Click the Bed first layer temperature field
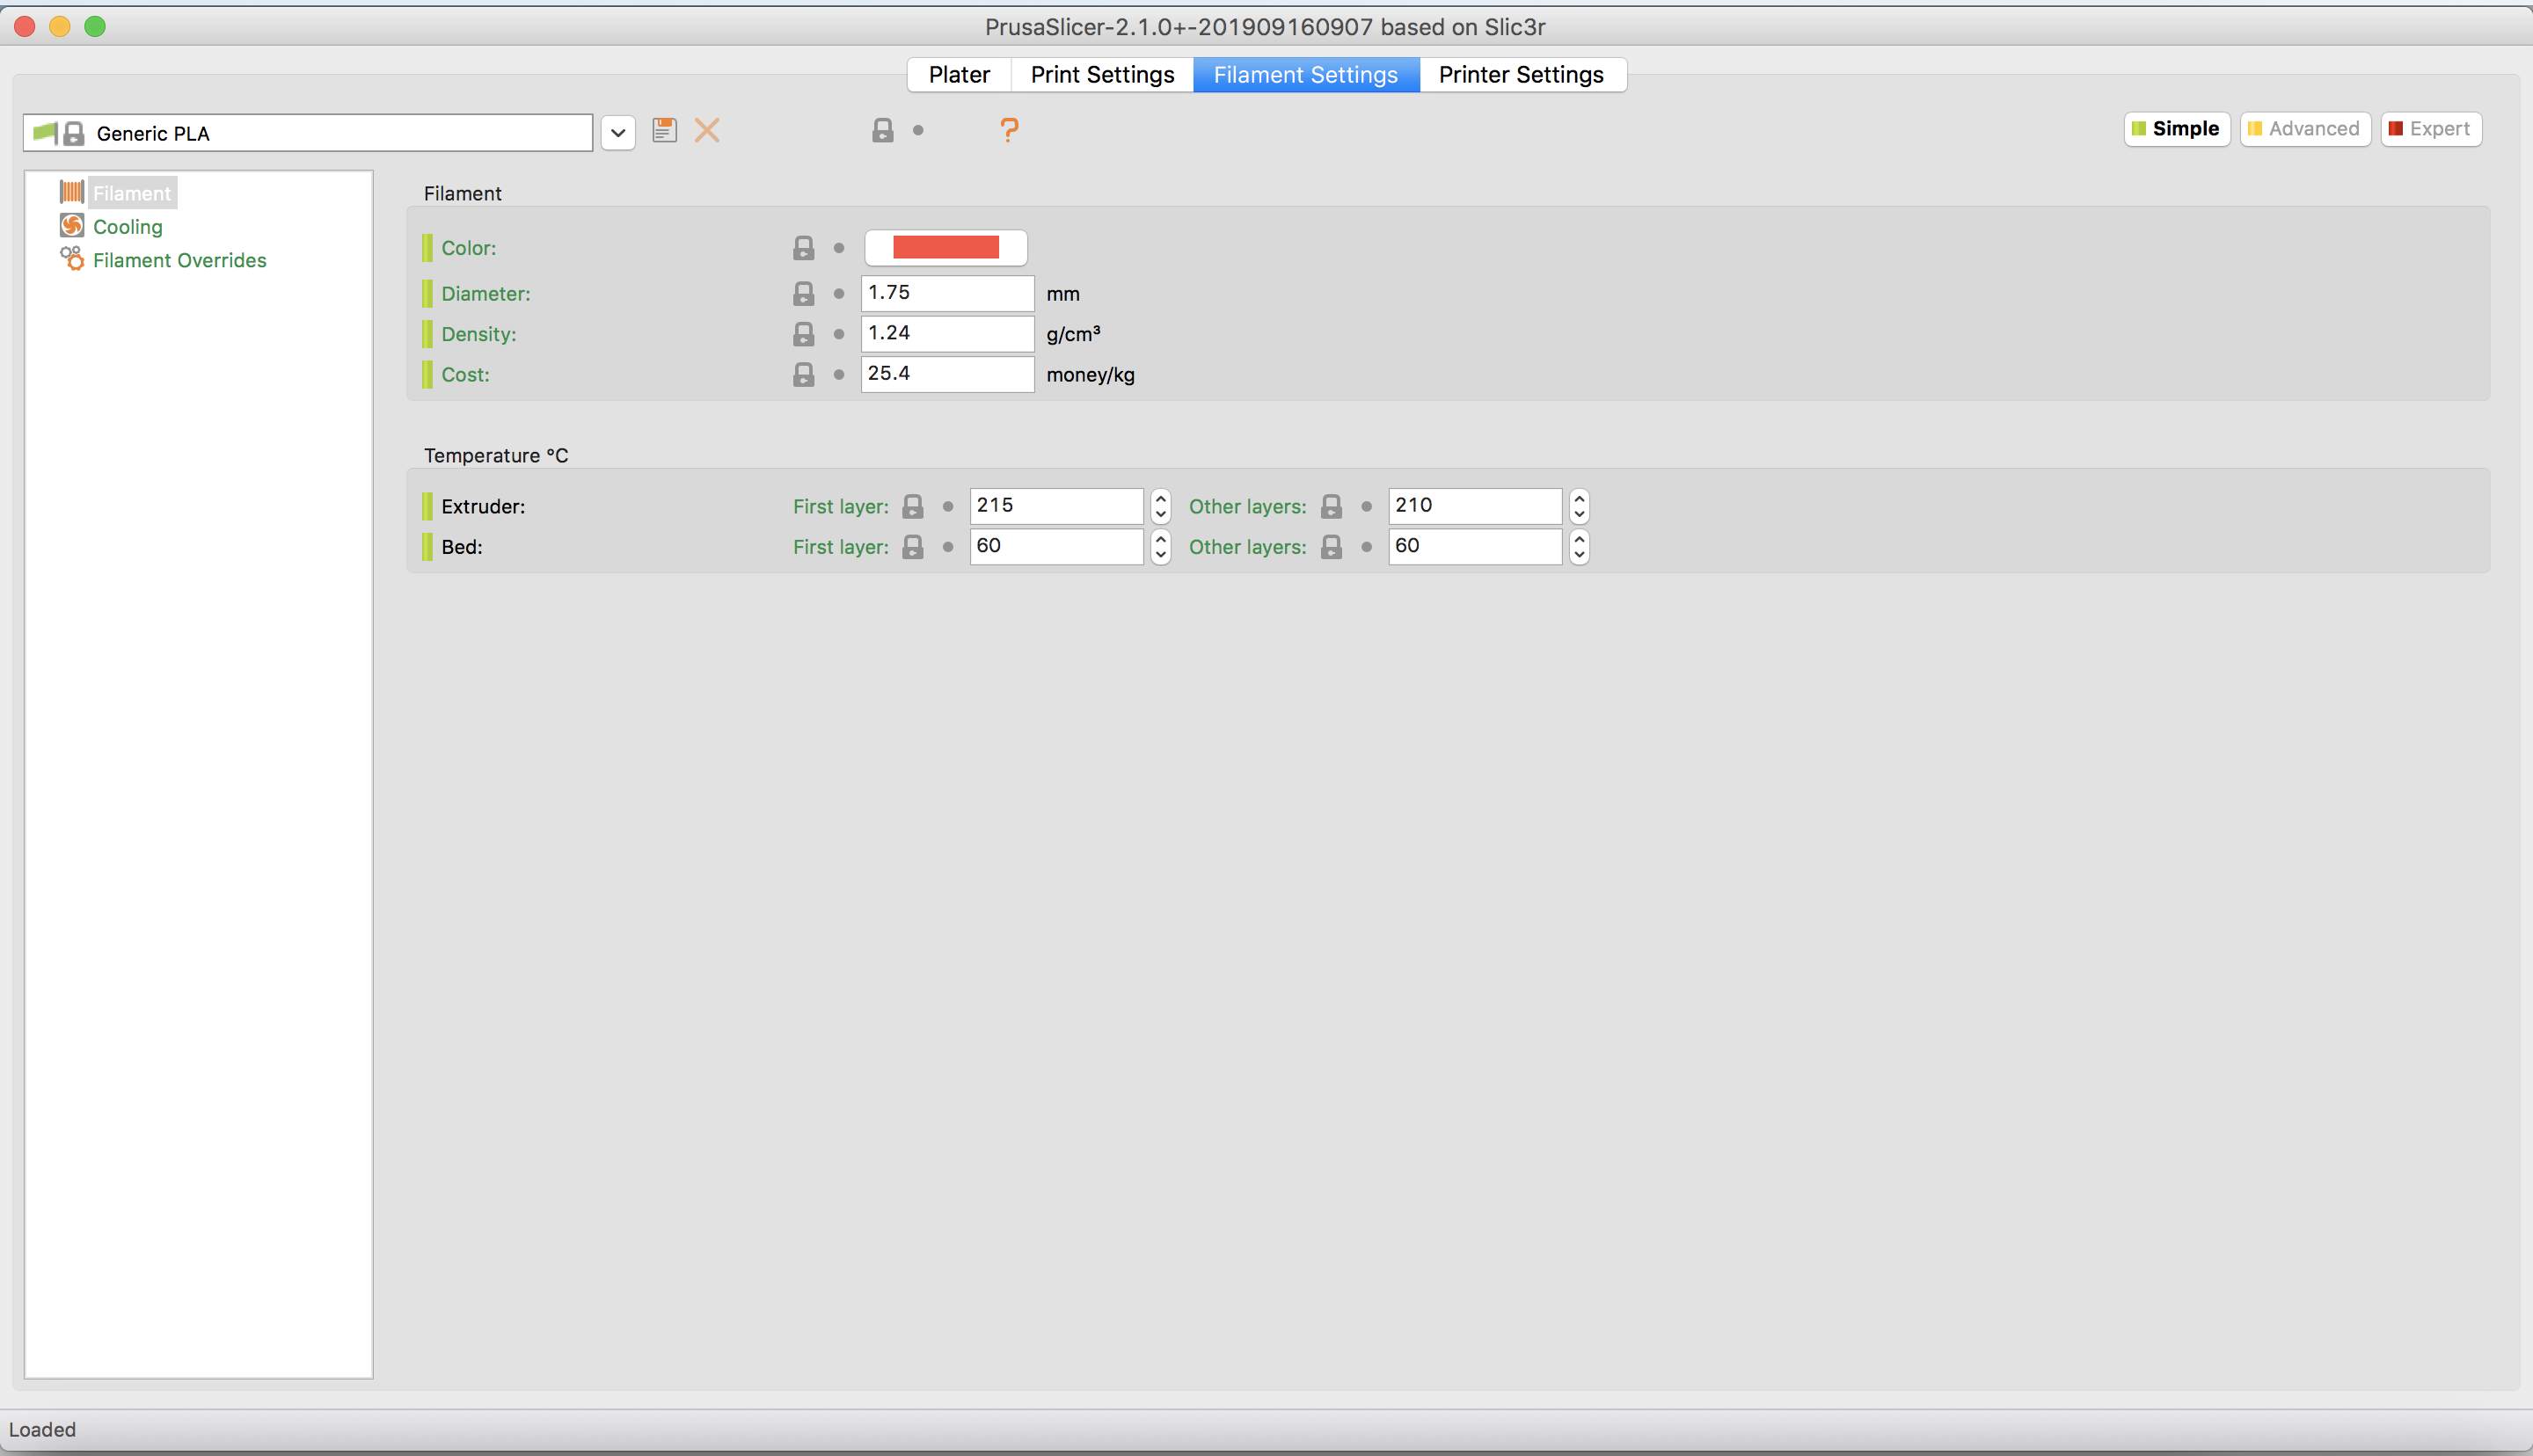Viewport: 2533px width, 1456px height. click(1056, 547)
